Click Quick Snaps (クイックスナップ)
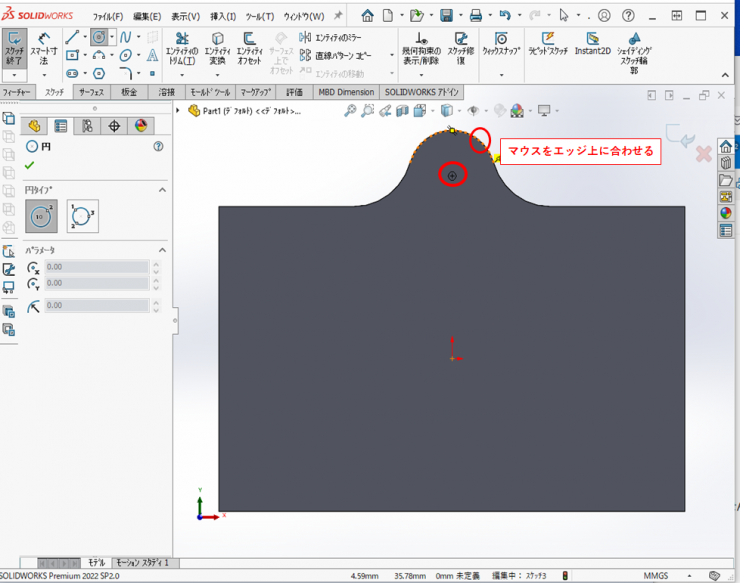 (x=501, y=45)
